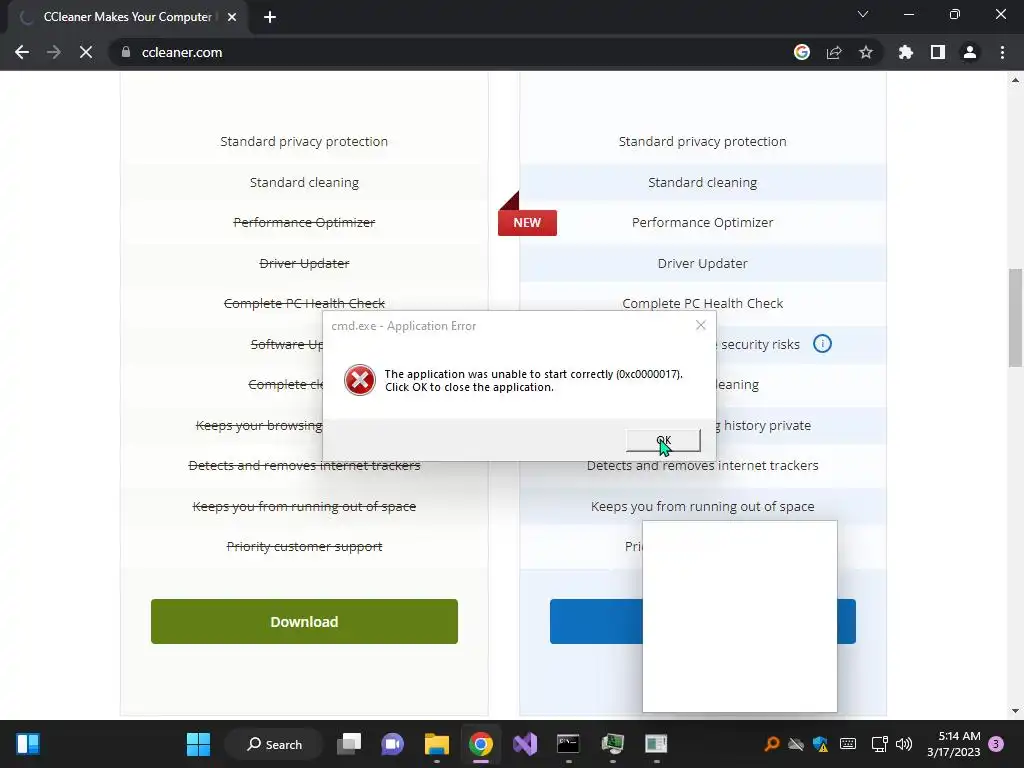Open the Extensions puzzle icon

tap(906, 52)
